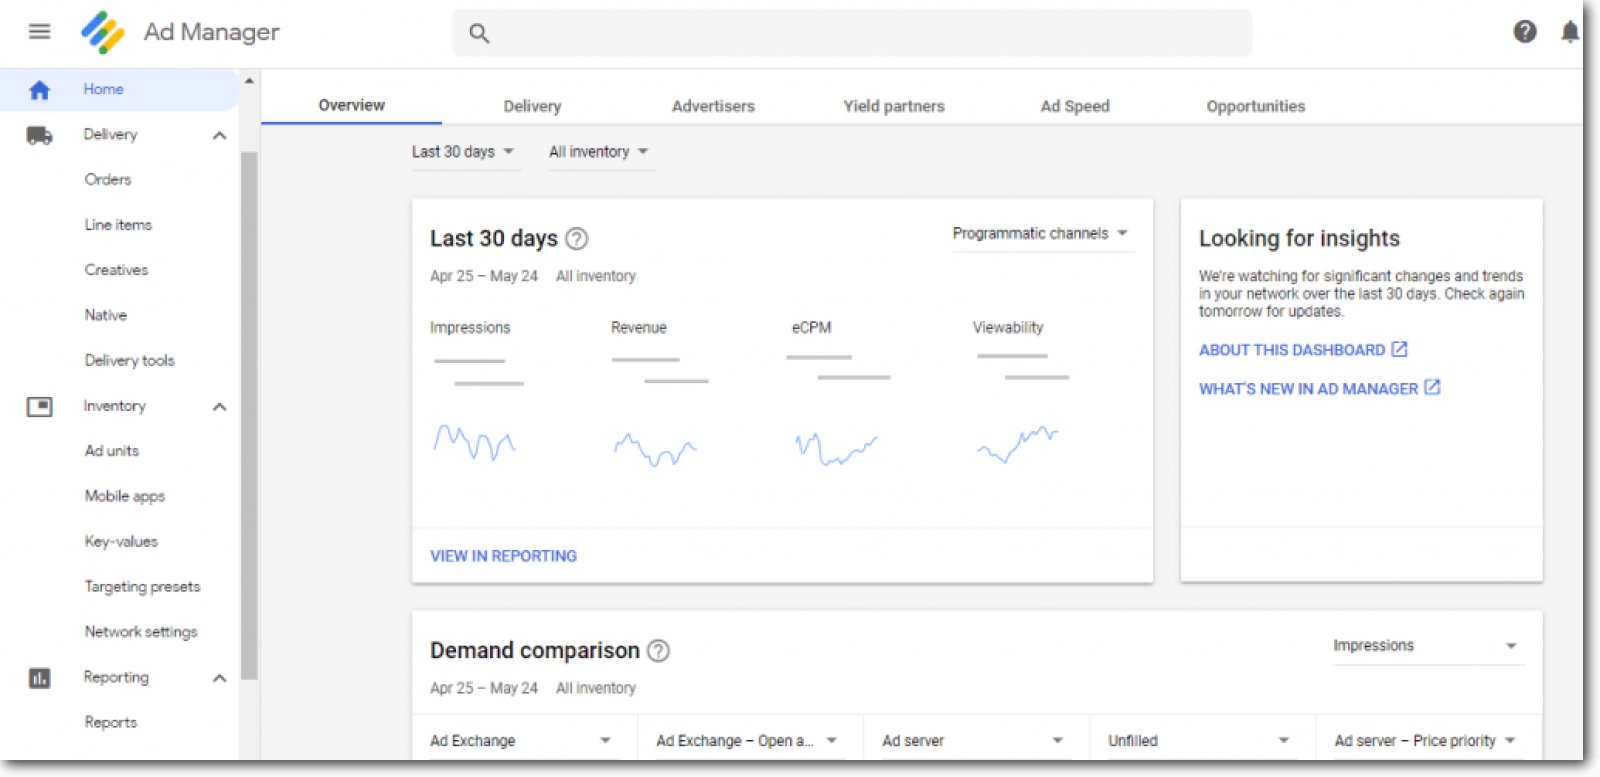Screen dimensions: 1600x777
Task: Open Network settings in the sidebar
Action: point(141,632)
